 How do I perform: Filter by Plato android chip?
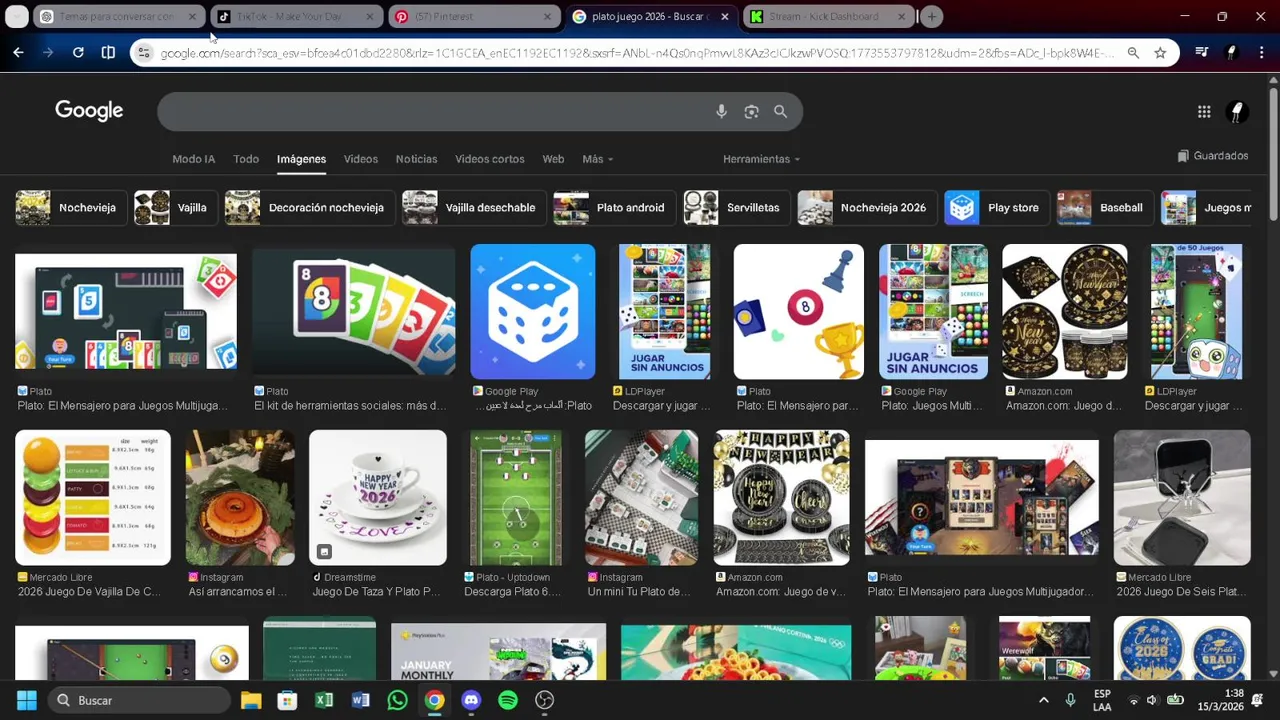tap(614, 208)
